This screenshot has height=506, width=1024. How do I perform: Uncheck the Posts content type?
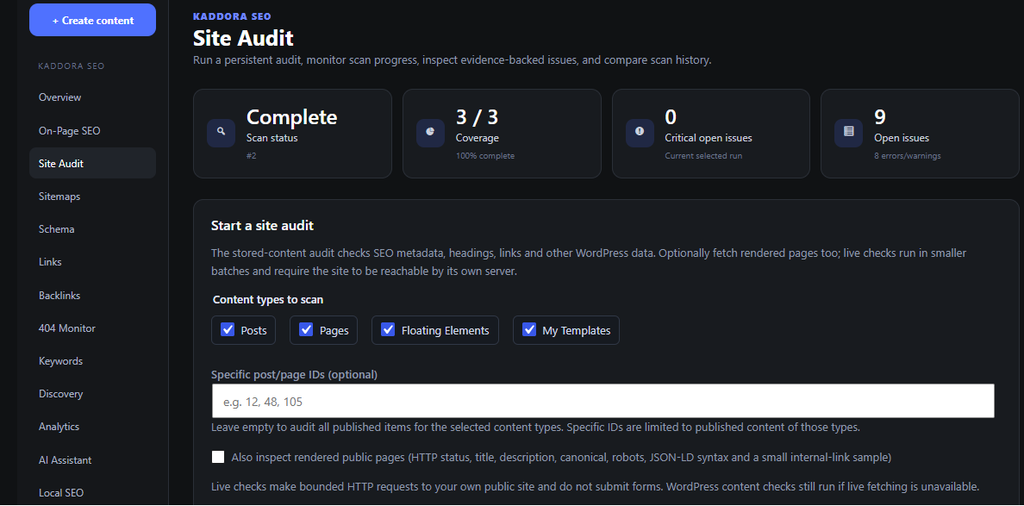coord(228,330)
